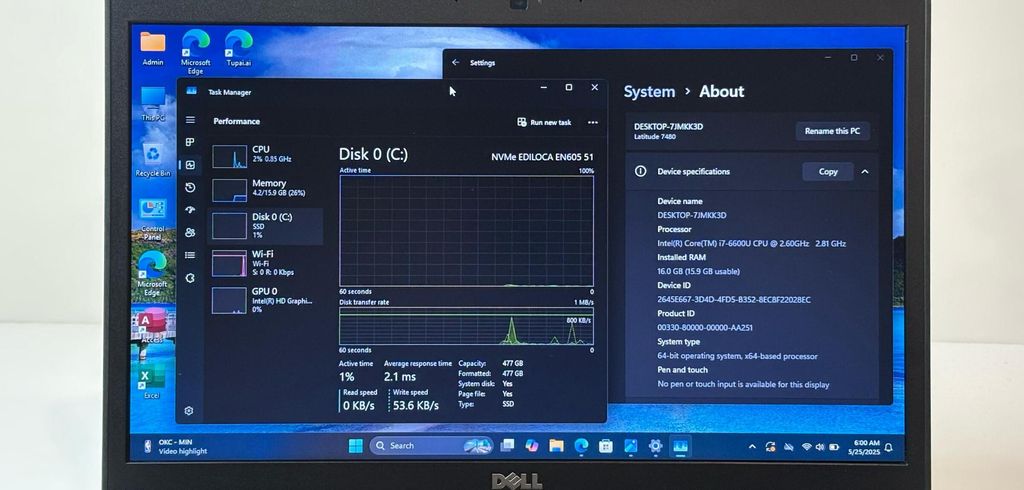Image resolution: width=1024 pixels, height=490 pixels.
Task: Click the Rename this PC button
Action: (x=832, y=131)
